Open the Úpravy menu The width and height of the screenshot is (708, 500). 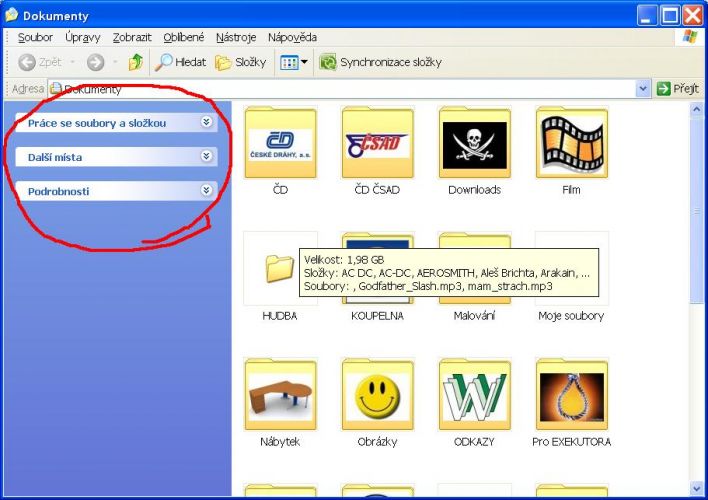83,37
